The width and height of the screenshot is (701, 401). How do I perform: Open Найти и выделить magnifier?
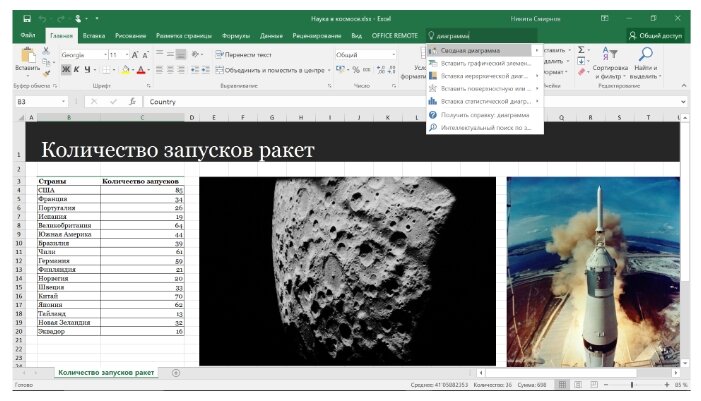coord(646,63)
